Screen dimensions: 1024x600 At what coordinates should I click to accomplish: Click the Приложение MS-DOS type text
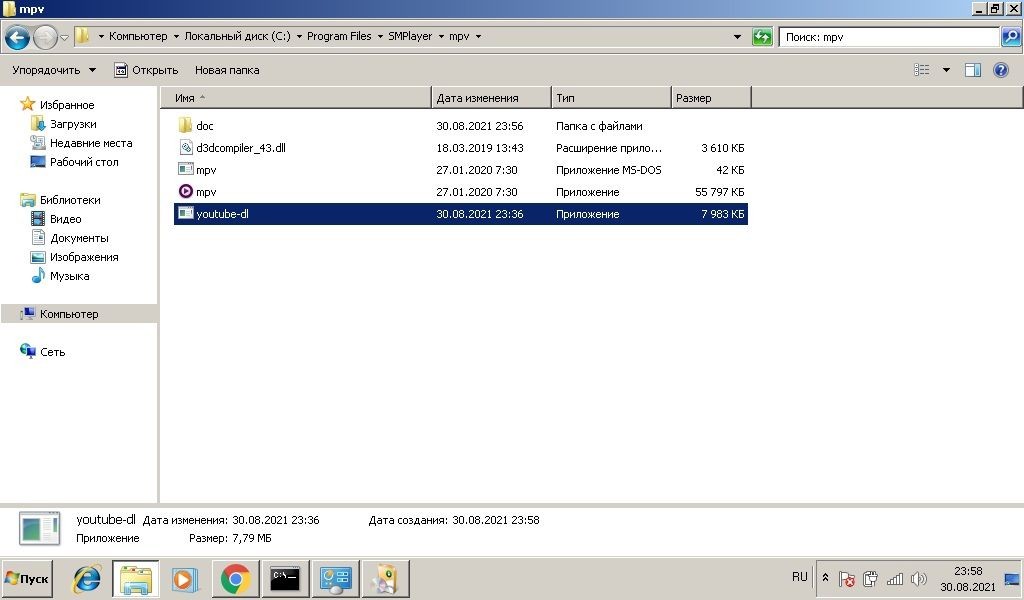coord(609,170)
